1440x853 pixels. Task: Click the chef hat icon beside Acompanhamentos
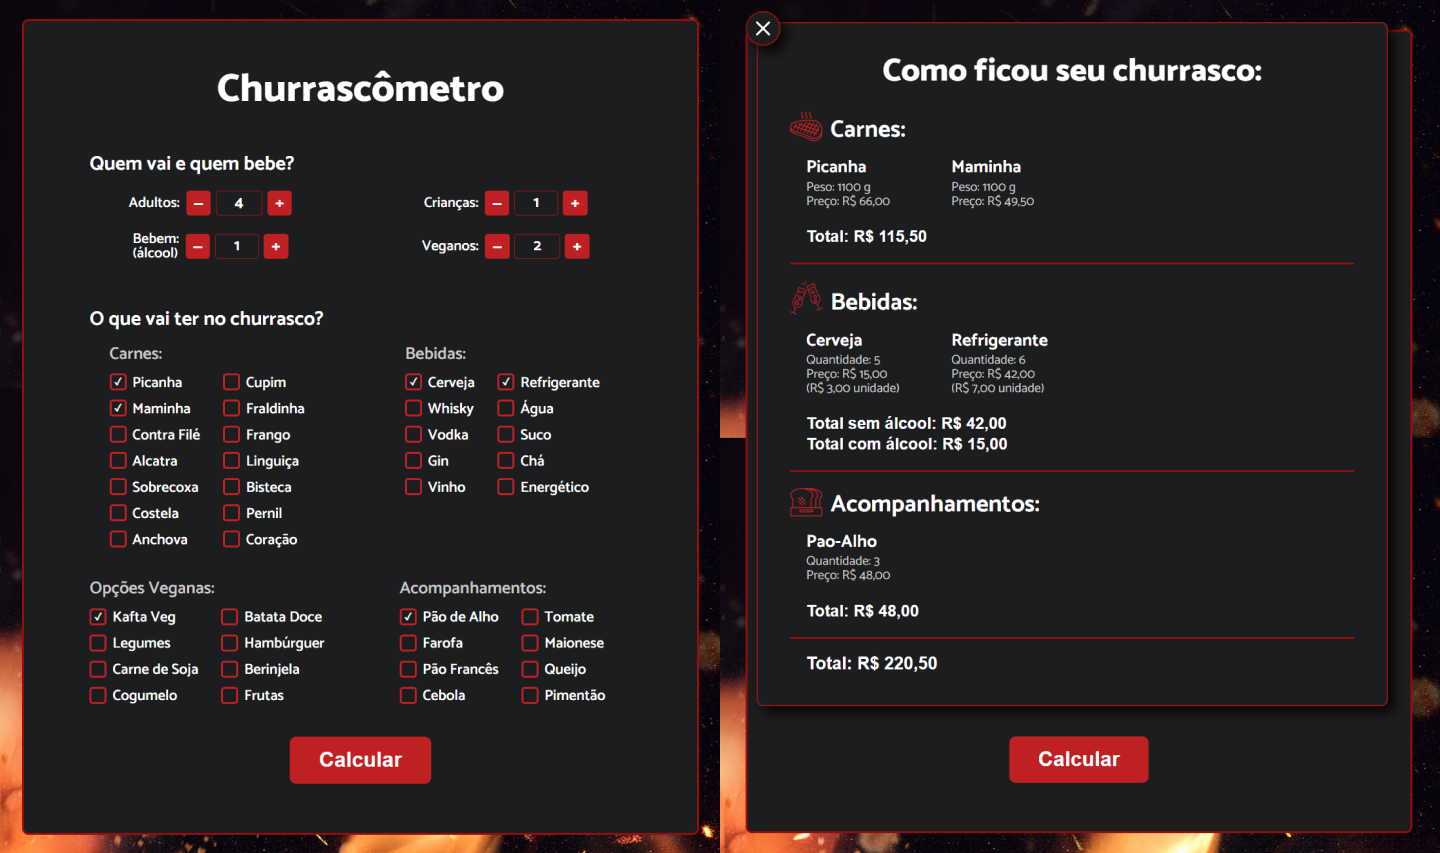tap(807, 502)
